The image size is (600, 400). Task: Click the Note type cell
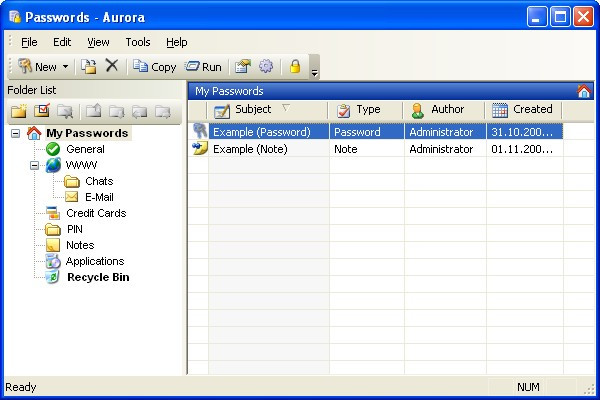pos(367,149)
